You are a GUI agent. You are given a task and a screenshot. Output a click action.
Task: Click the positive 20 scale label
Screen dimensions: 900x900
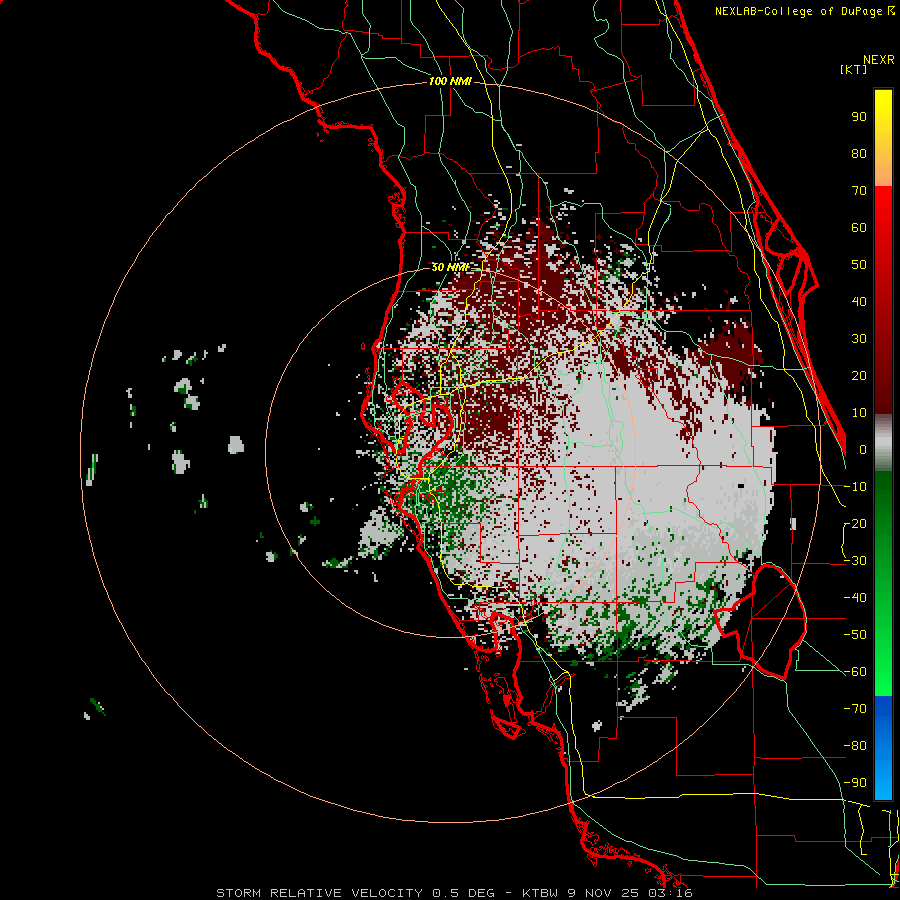[859, 376]
